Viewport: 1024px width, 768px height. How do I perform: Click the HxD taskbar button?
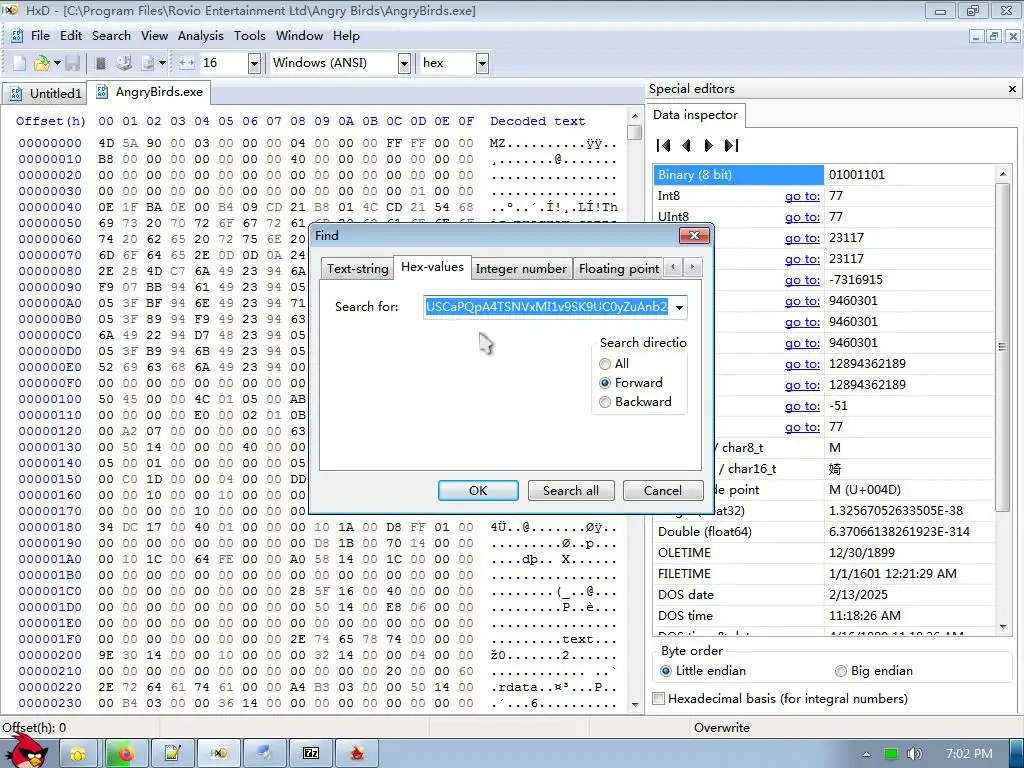pyautogui.click(x=219, y=754)
